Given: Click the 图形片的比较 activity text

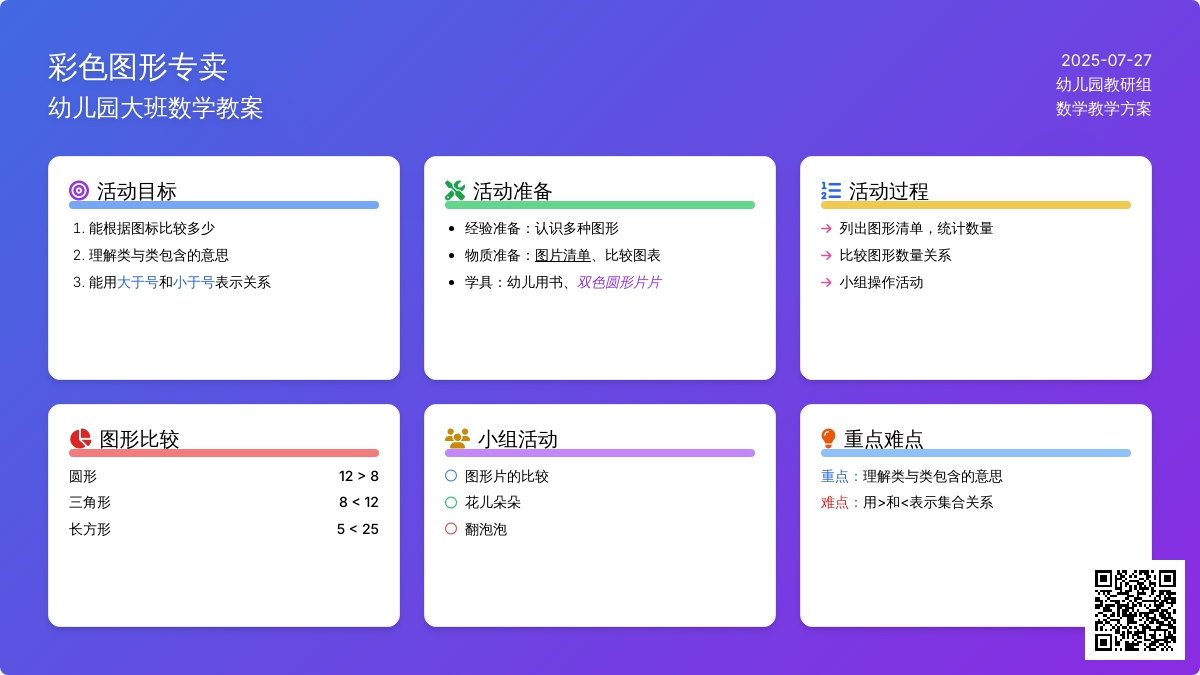Looking at the screenshot, I should 507,476.
